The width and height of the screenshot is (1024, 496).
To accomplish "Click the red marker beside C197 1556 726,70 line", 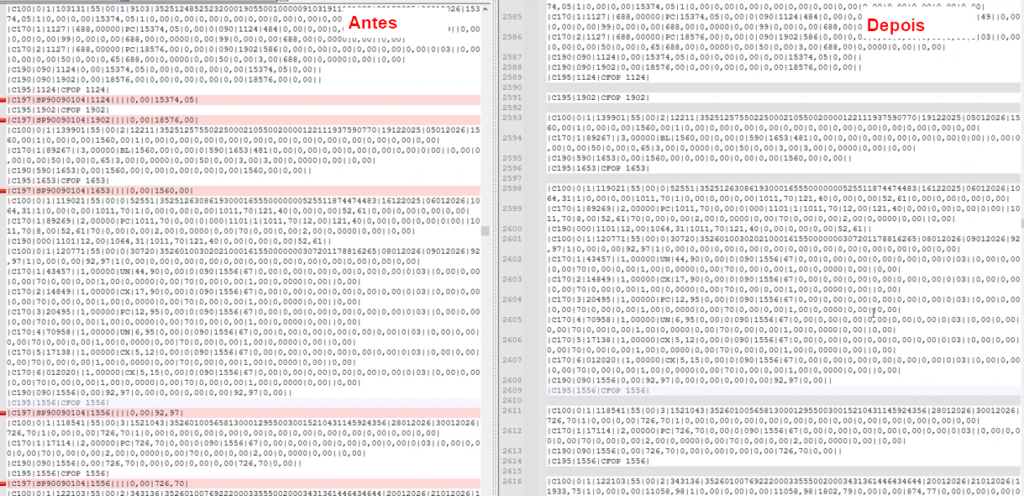I will click(4, 482).
